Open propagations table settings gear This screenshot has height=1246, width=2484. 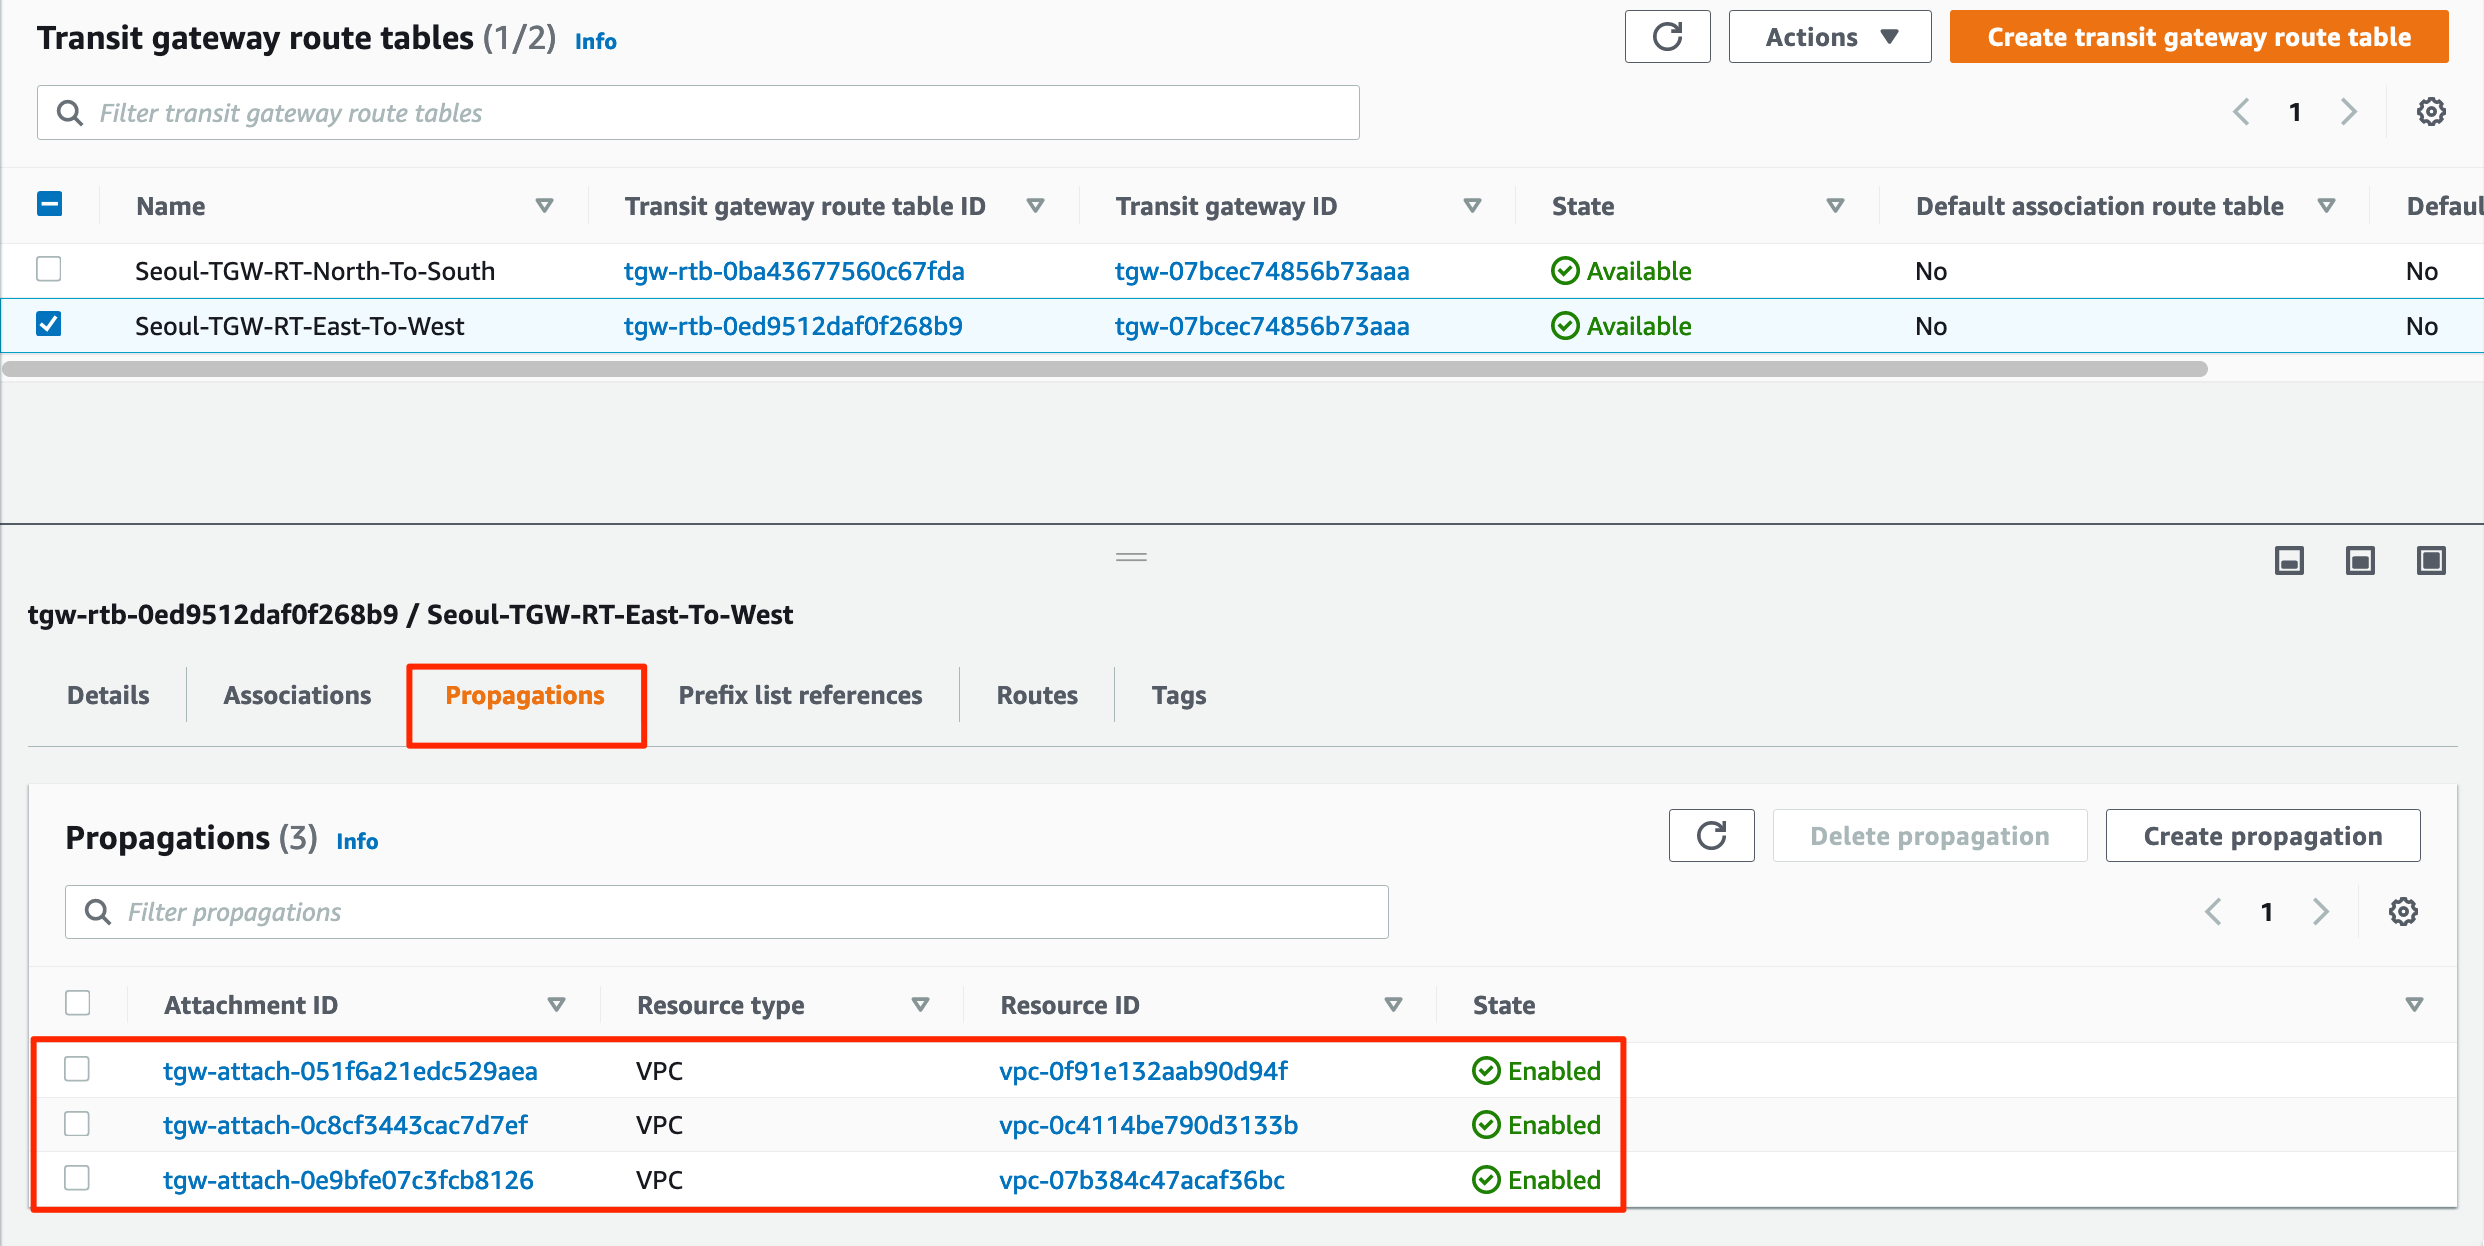point(2403,912)
